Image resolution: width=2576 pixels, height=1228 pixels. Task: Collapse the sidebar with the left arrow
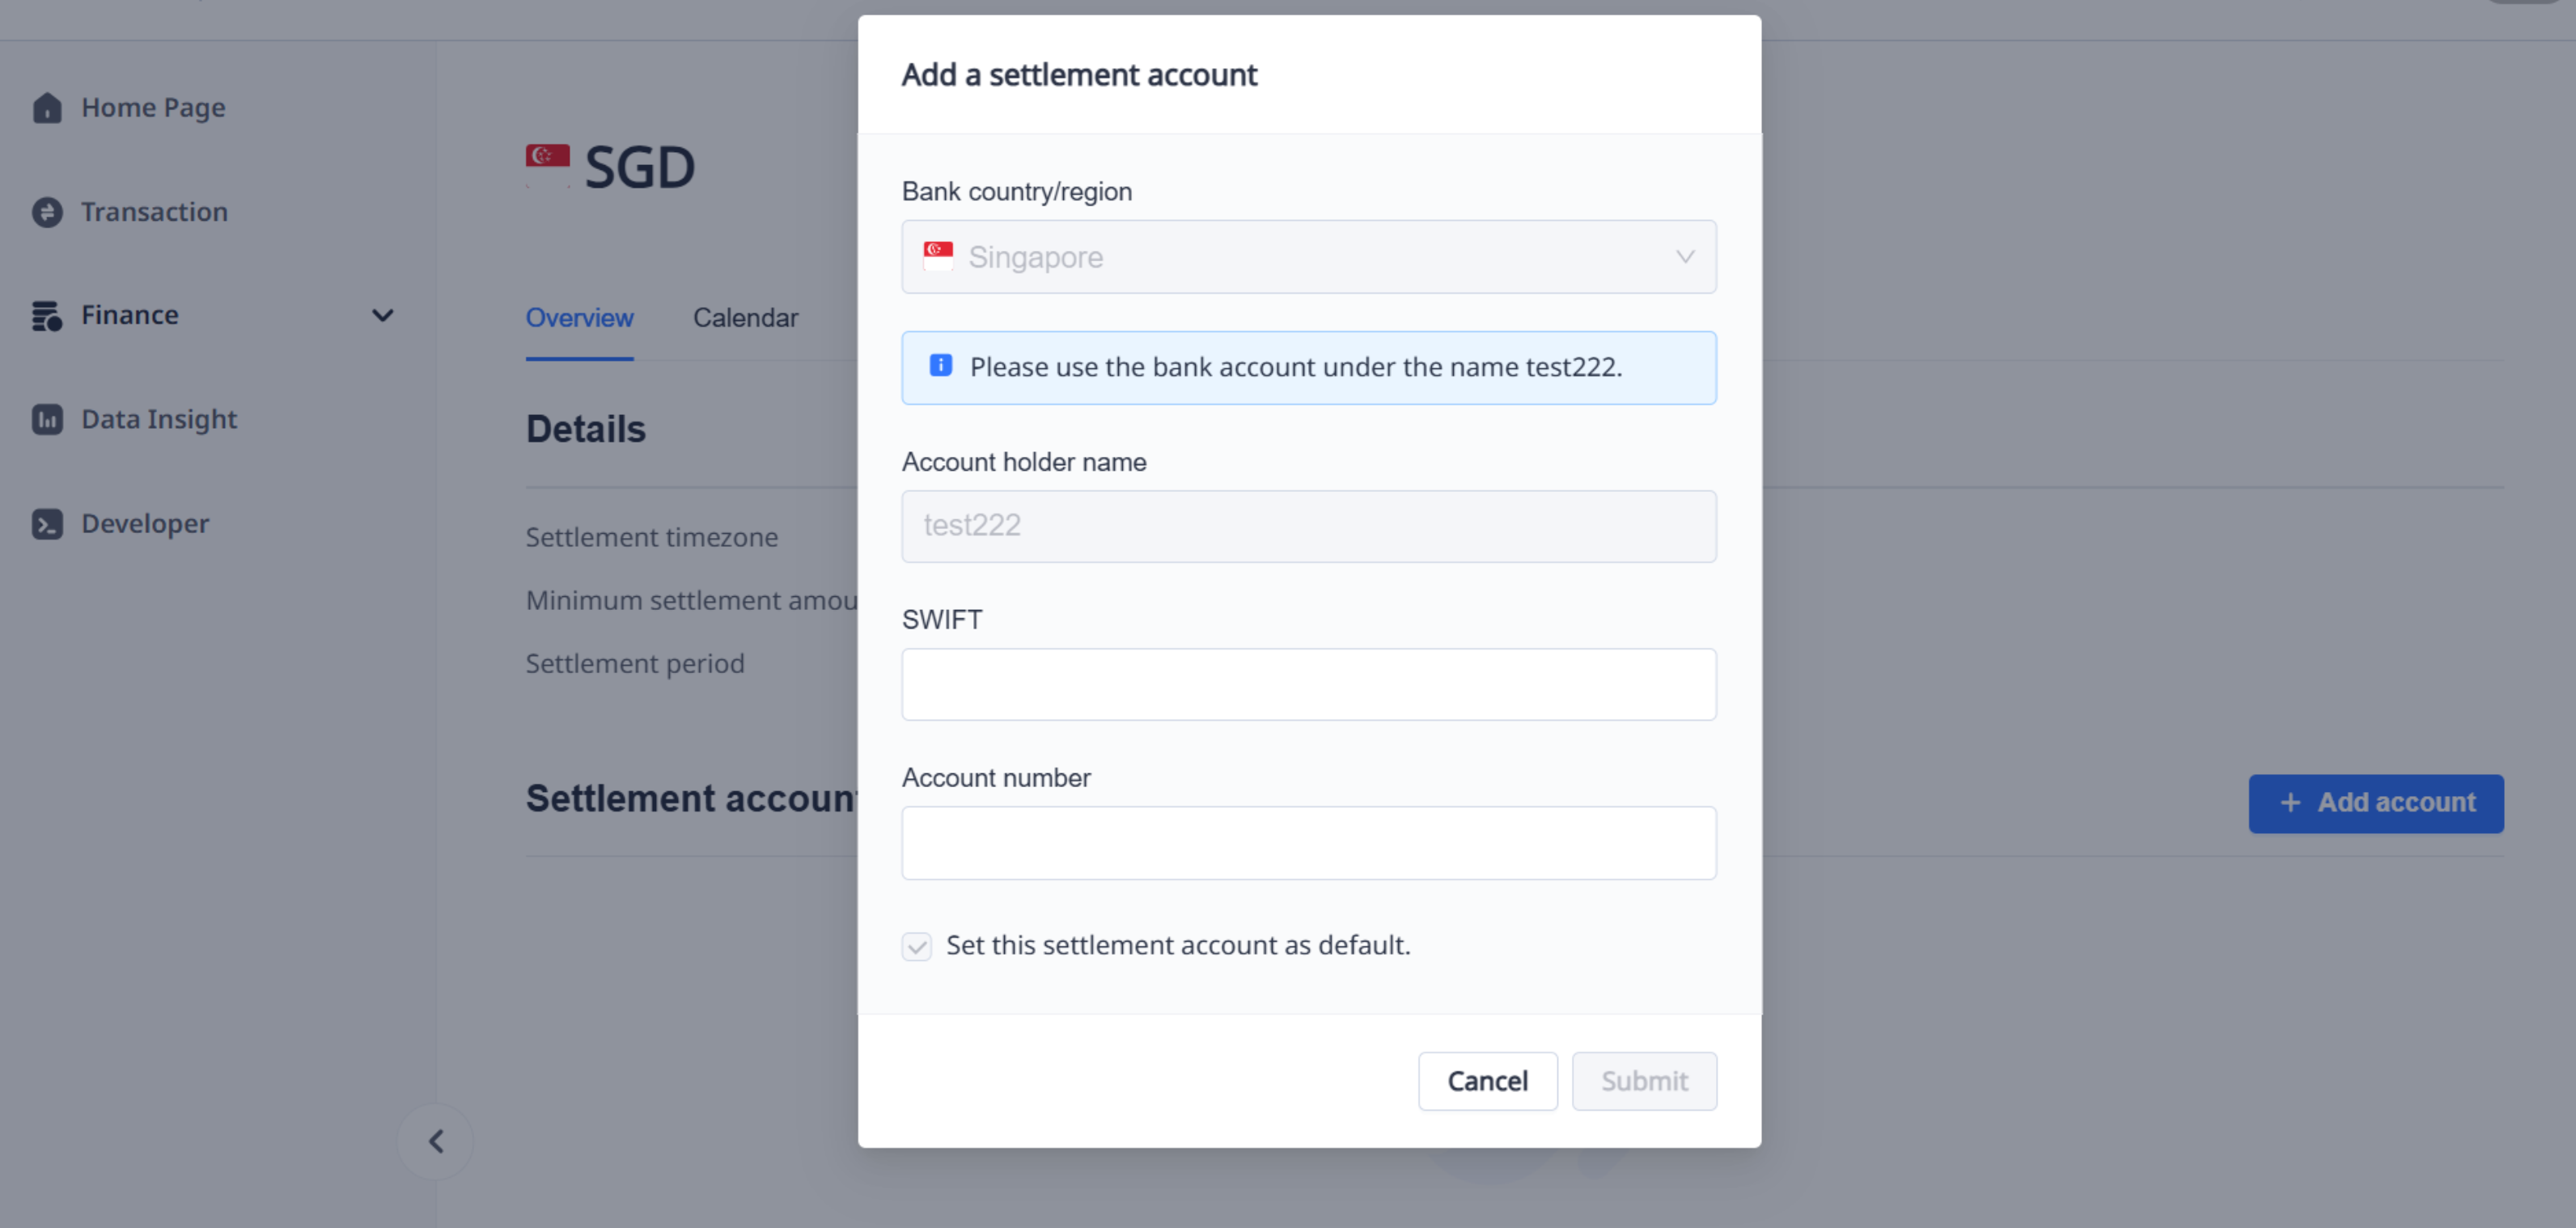pos(436,1140)
